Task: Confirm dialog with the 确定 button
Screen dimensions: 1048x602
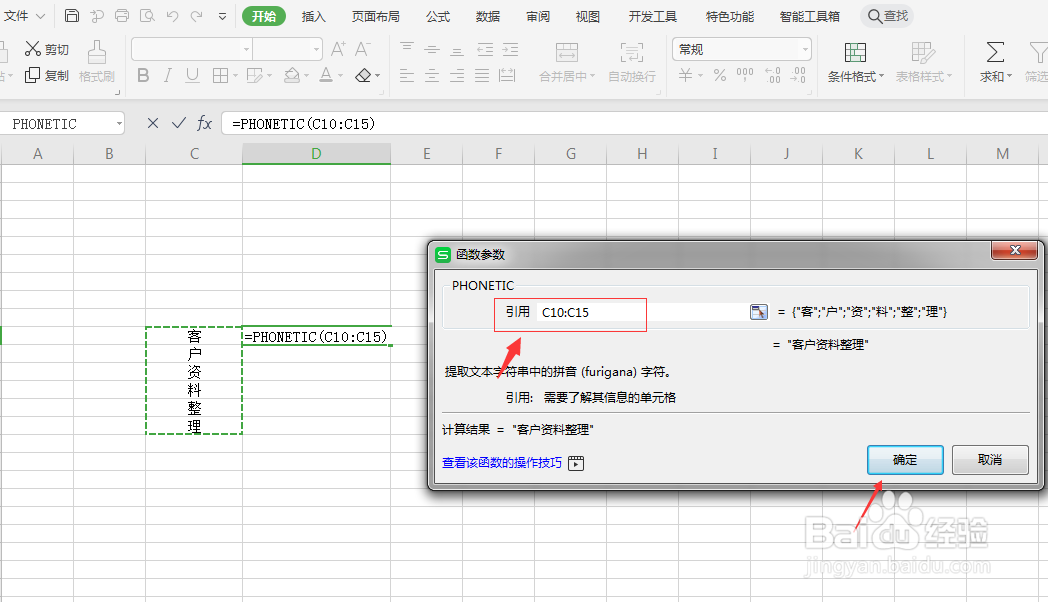Action: pyautogui.click(x=904, y=460)
